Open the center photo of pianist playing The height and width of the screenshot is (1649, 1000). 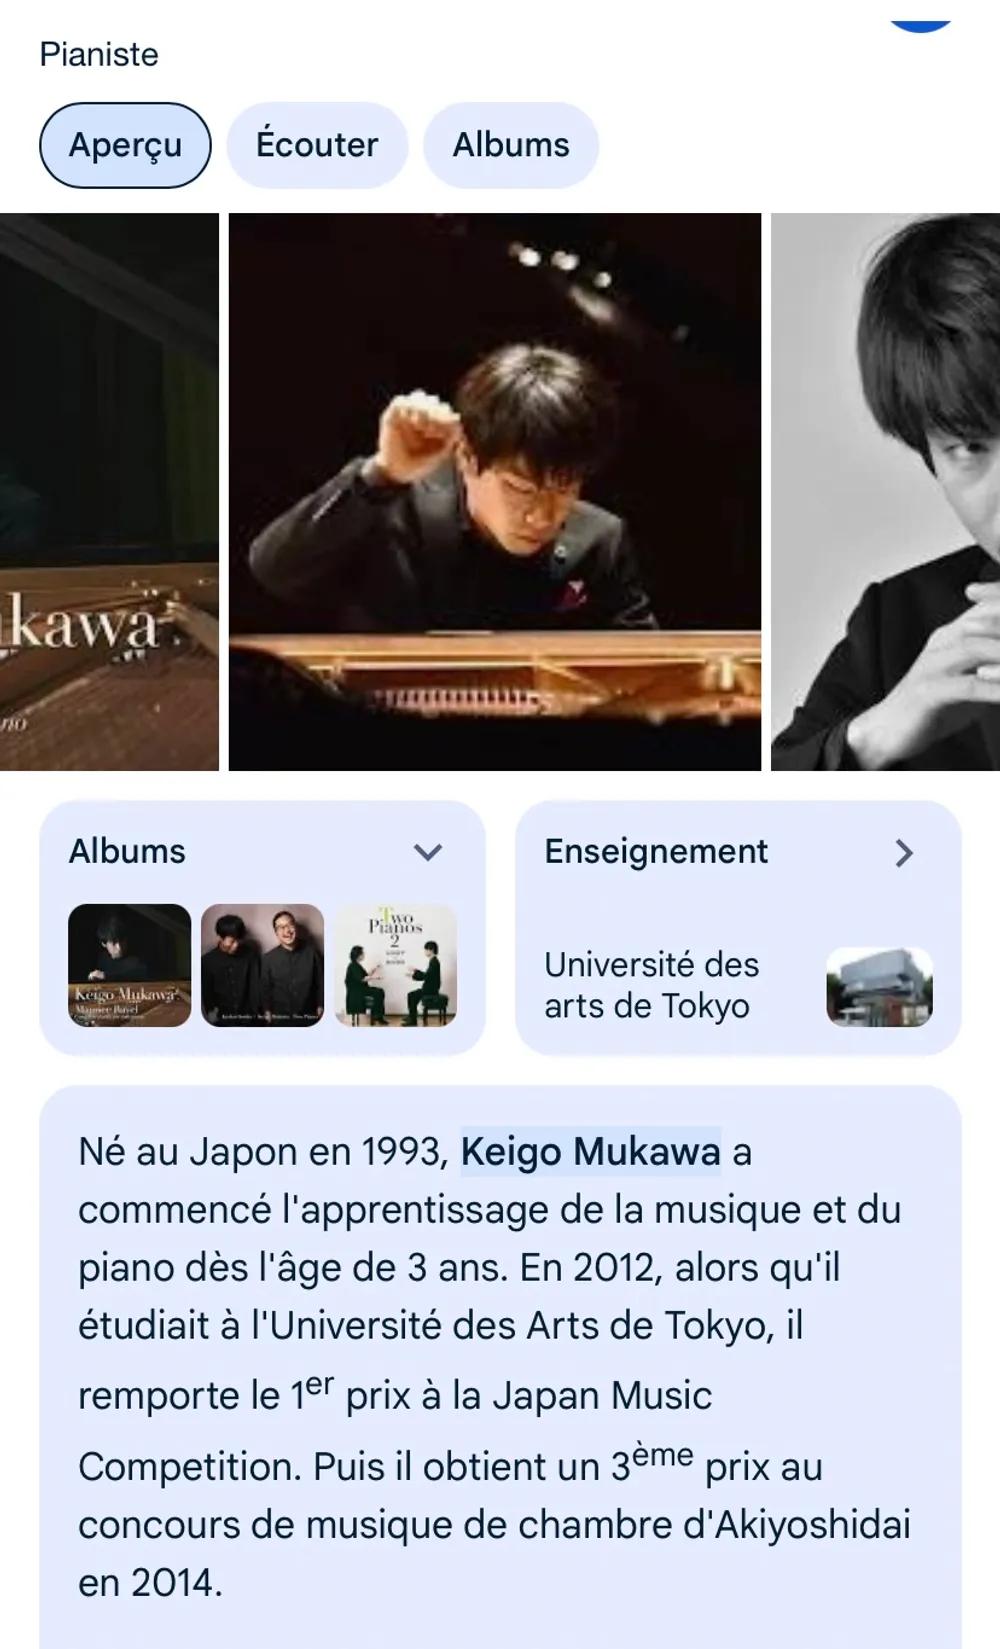[x=495, y=491]
